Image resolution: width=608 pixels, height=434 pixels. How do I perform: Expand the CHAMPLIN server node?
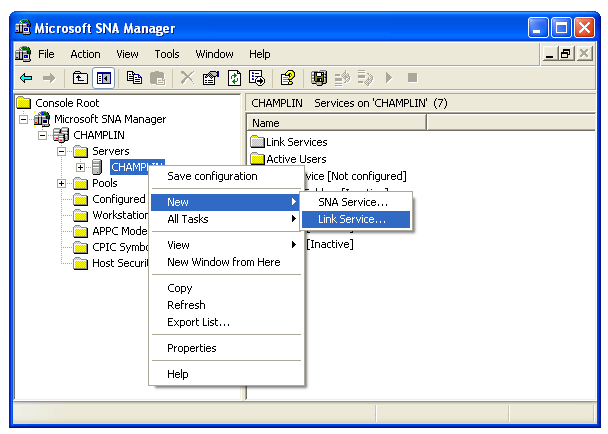(80, 168)
